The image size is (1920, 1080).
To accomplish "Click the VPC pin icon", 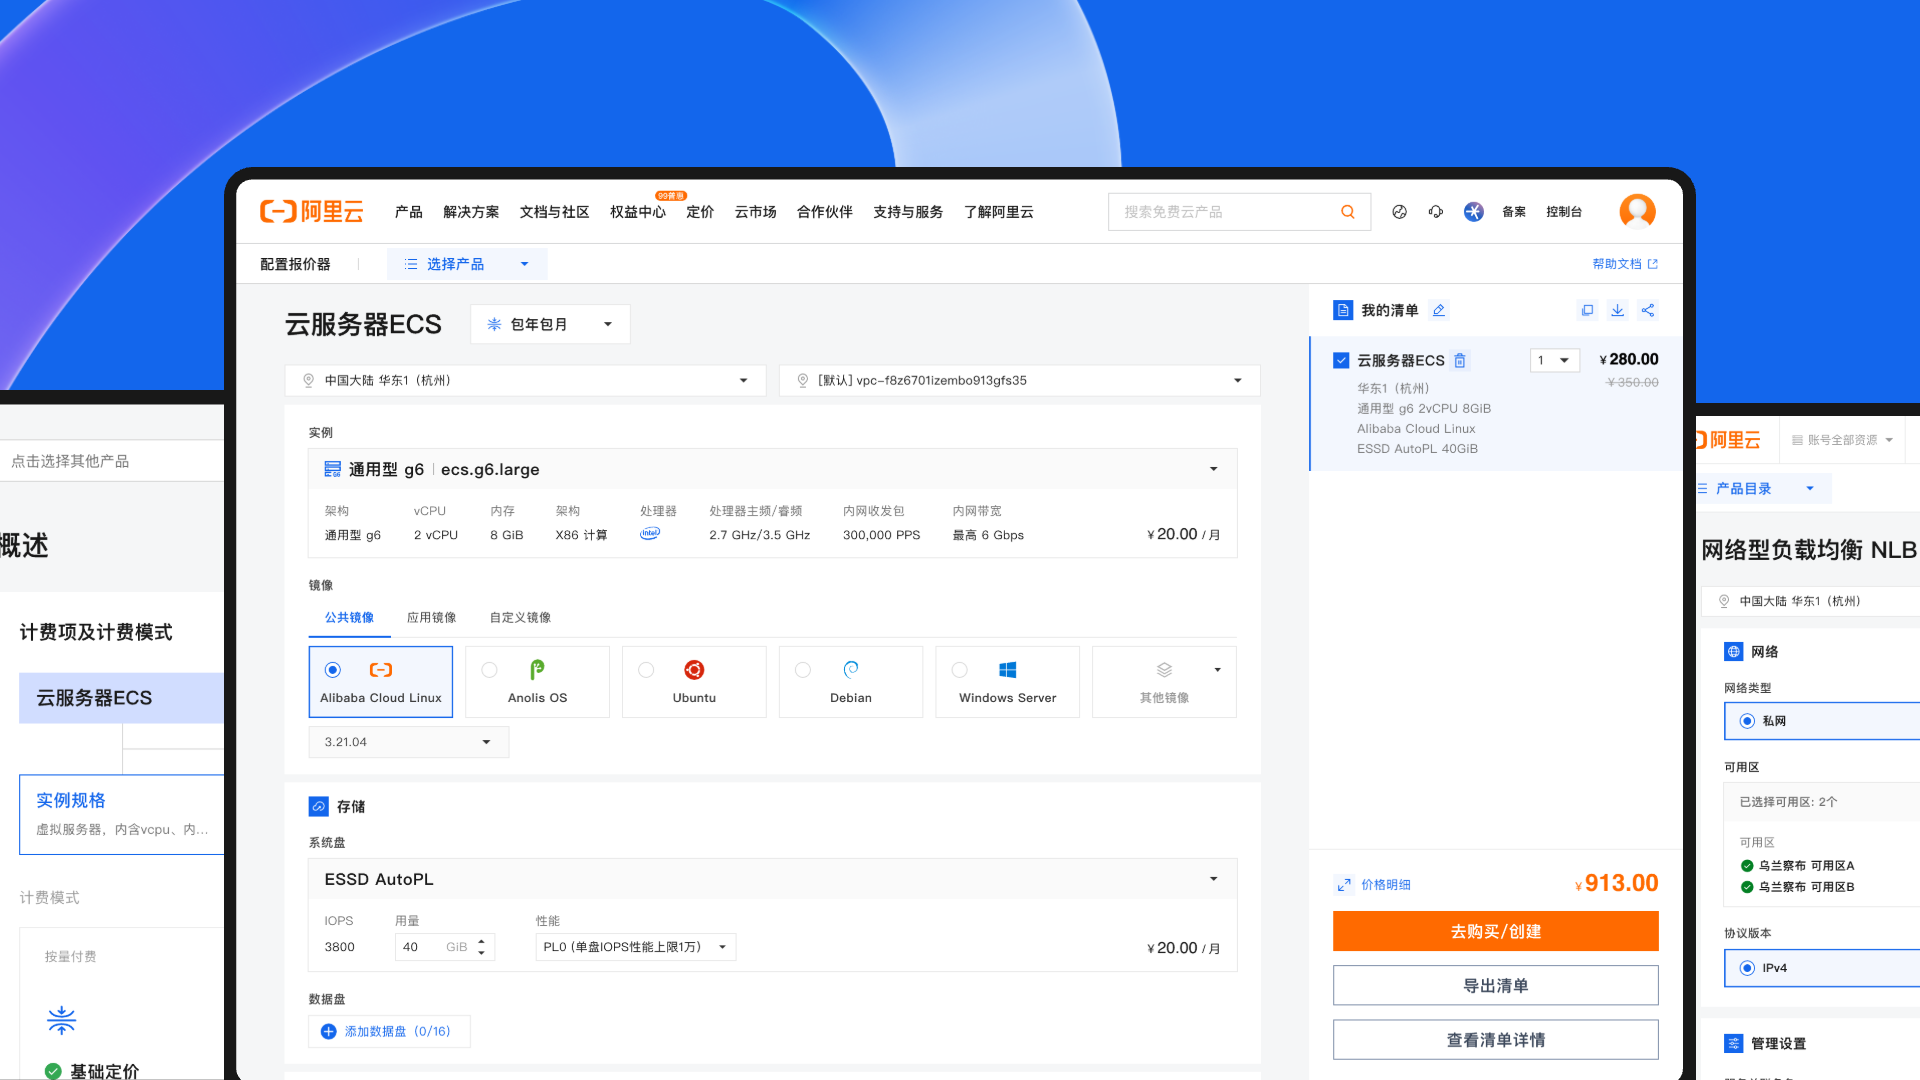I will [802, 380].
